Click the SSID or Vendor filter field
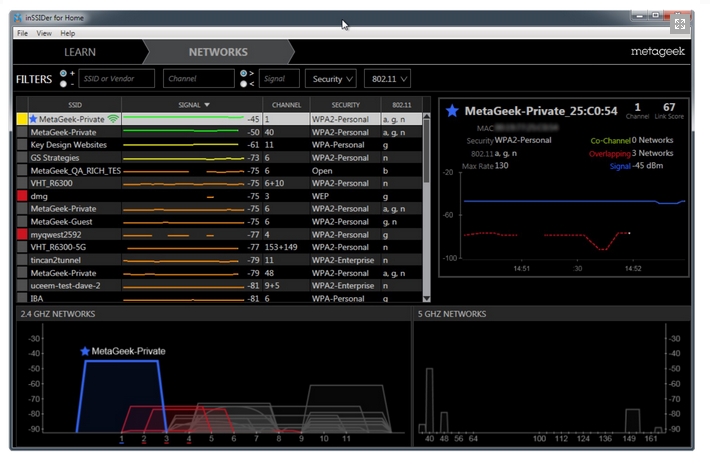 (x=117, y=79)
